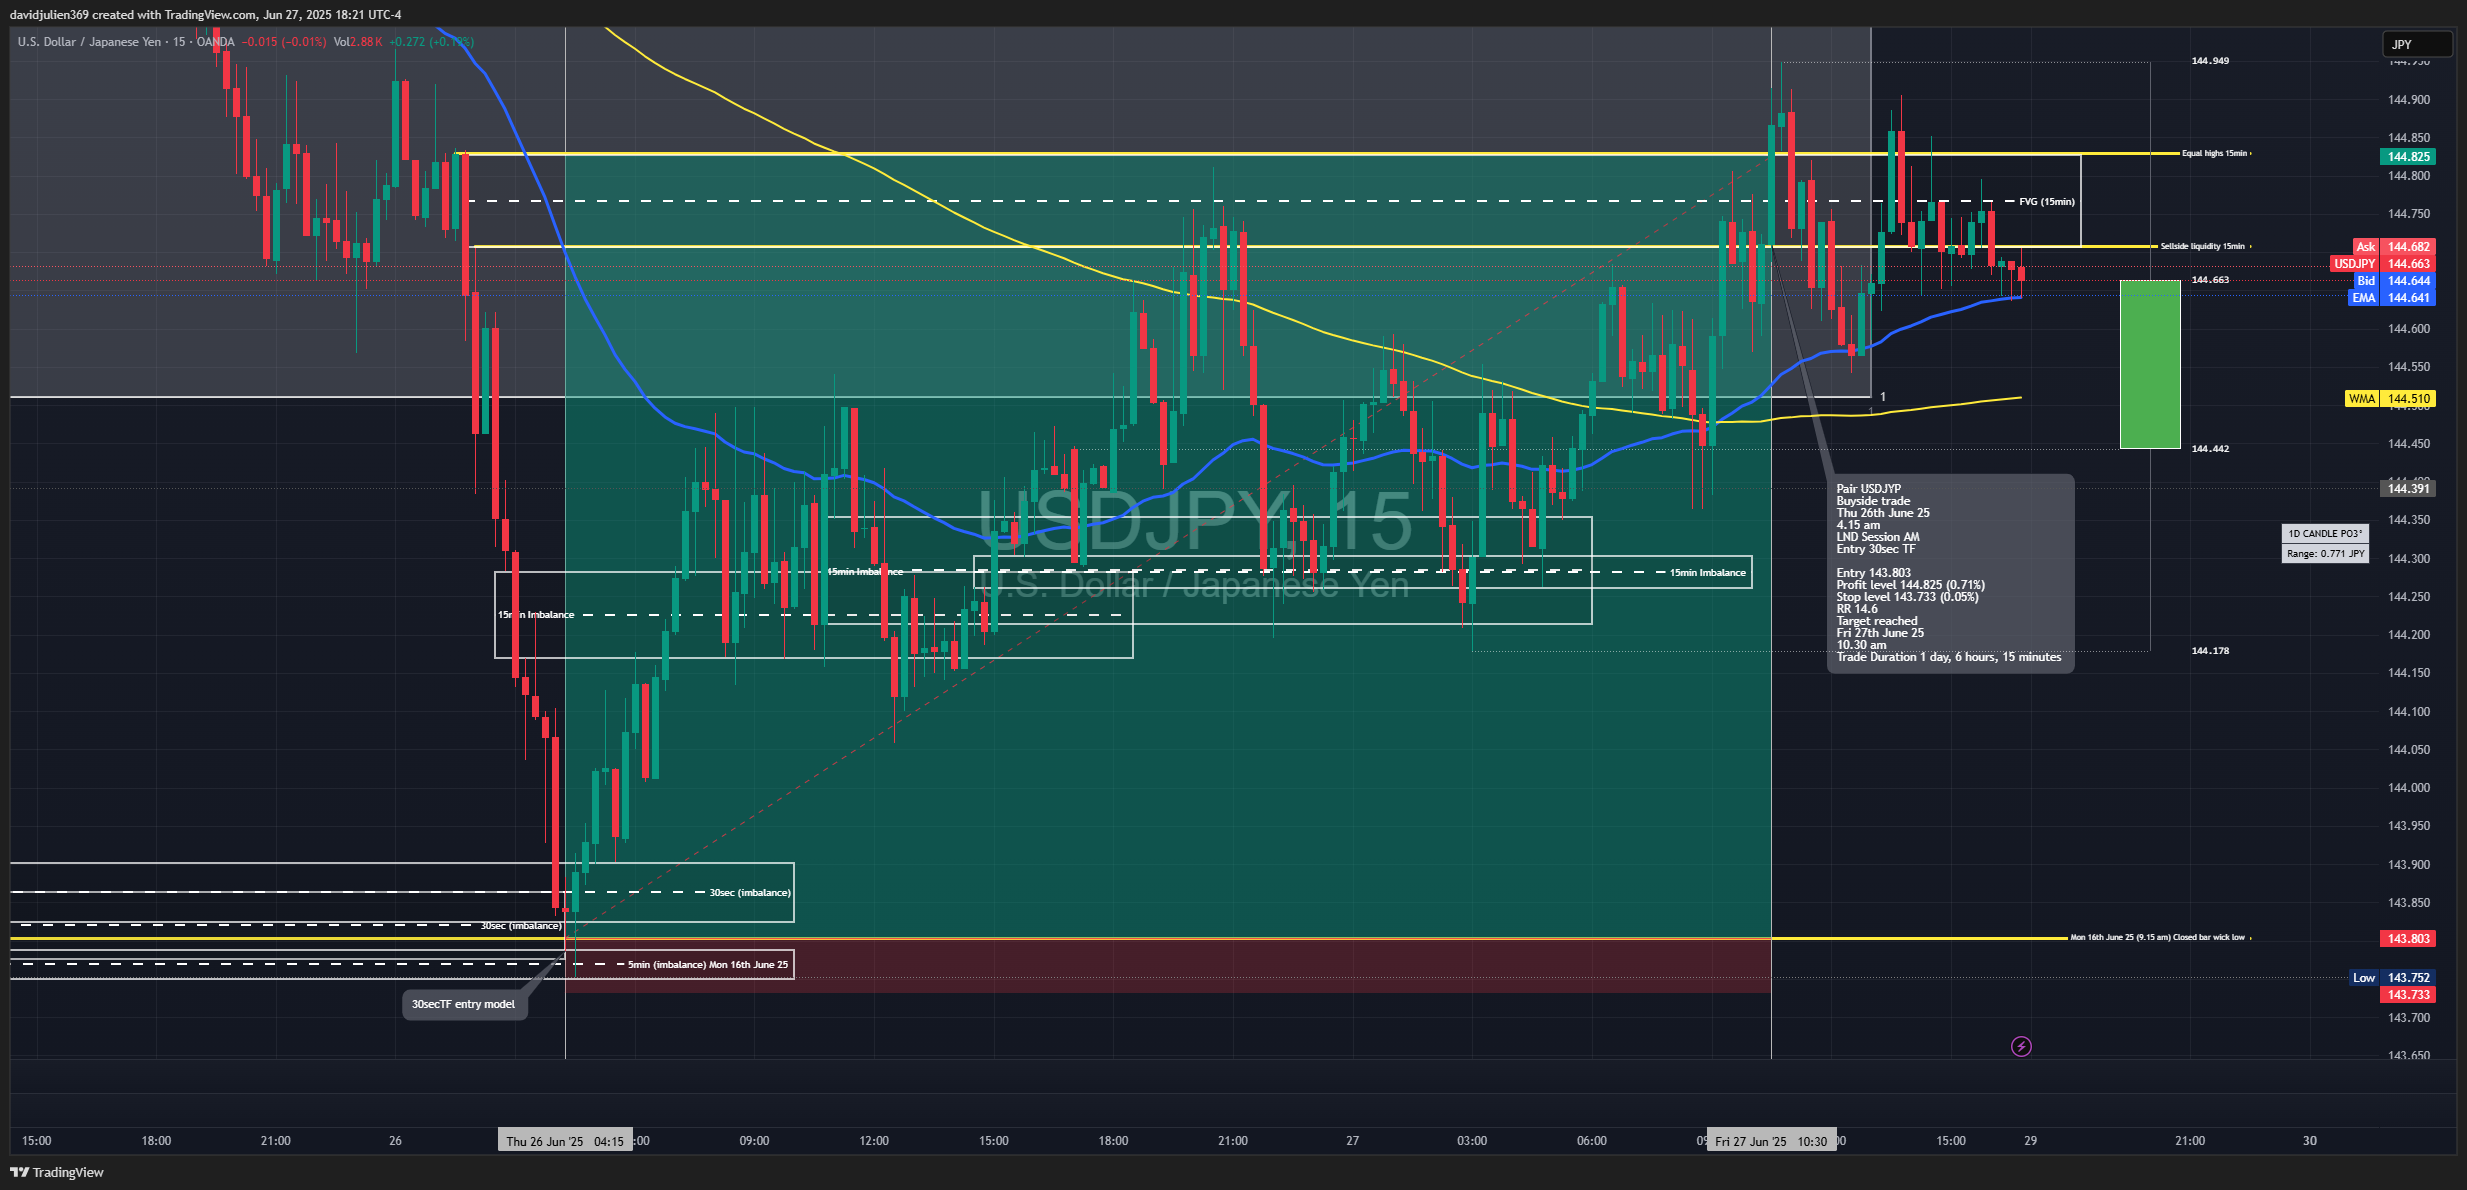
Task: Click the WMA 144.510 price label
Action: tap(2390, 399)
